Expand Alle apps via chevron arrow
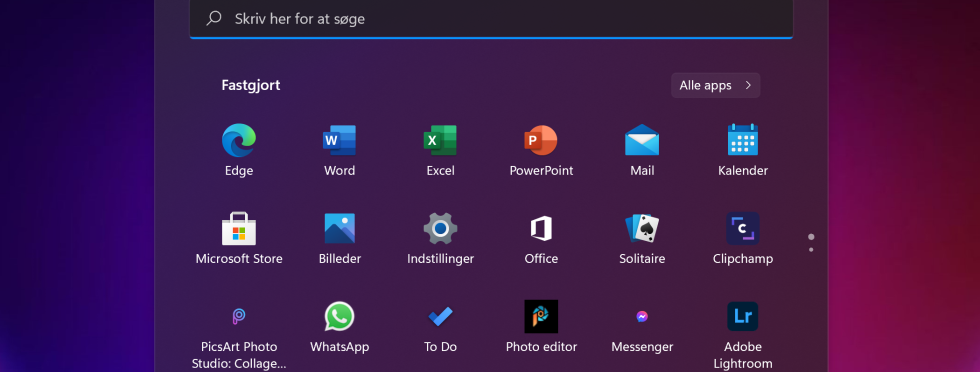 (x=748, y=86)
